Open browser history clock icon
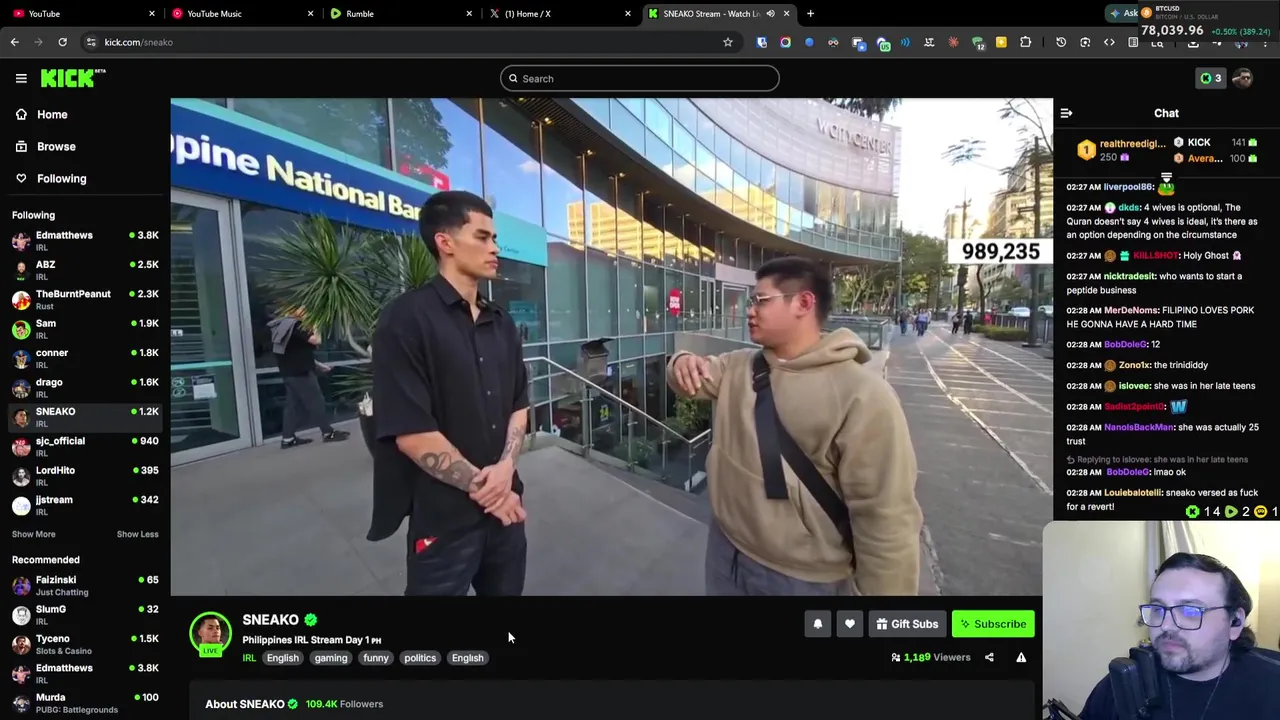Image resolution: width=1280 pixels, height=720 pixels. coord(1061,42)
